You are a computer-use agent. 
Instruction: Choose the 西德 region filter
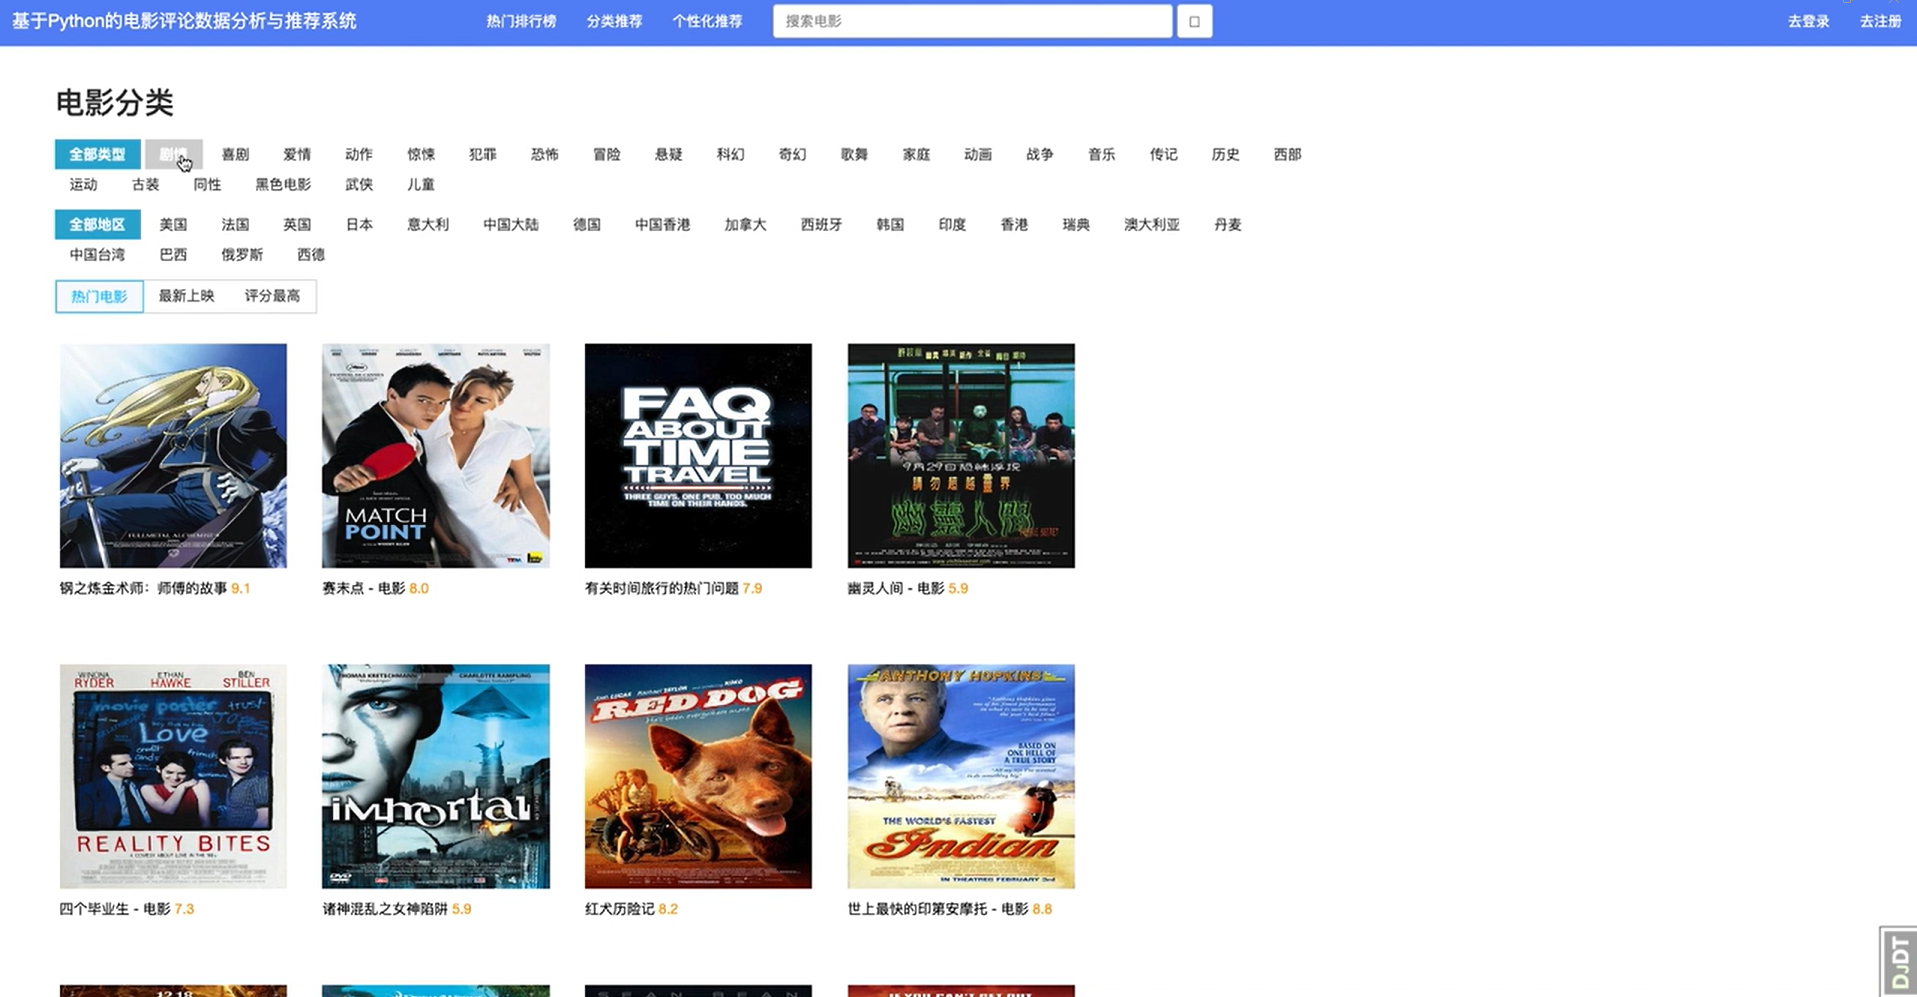pyautogui.click(x=311, y=254)
